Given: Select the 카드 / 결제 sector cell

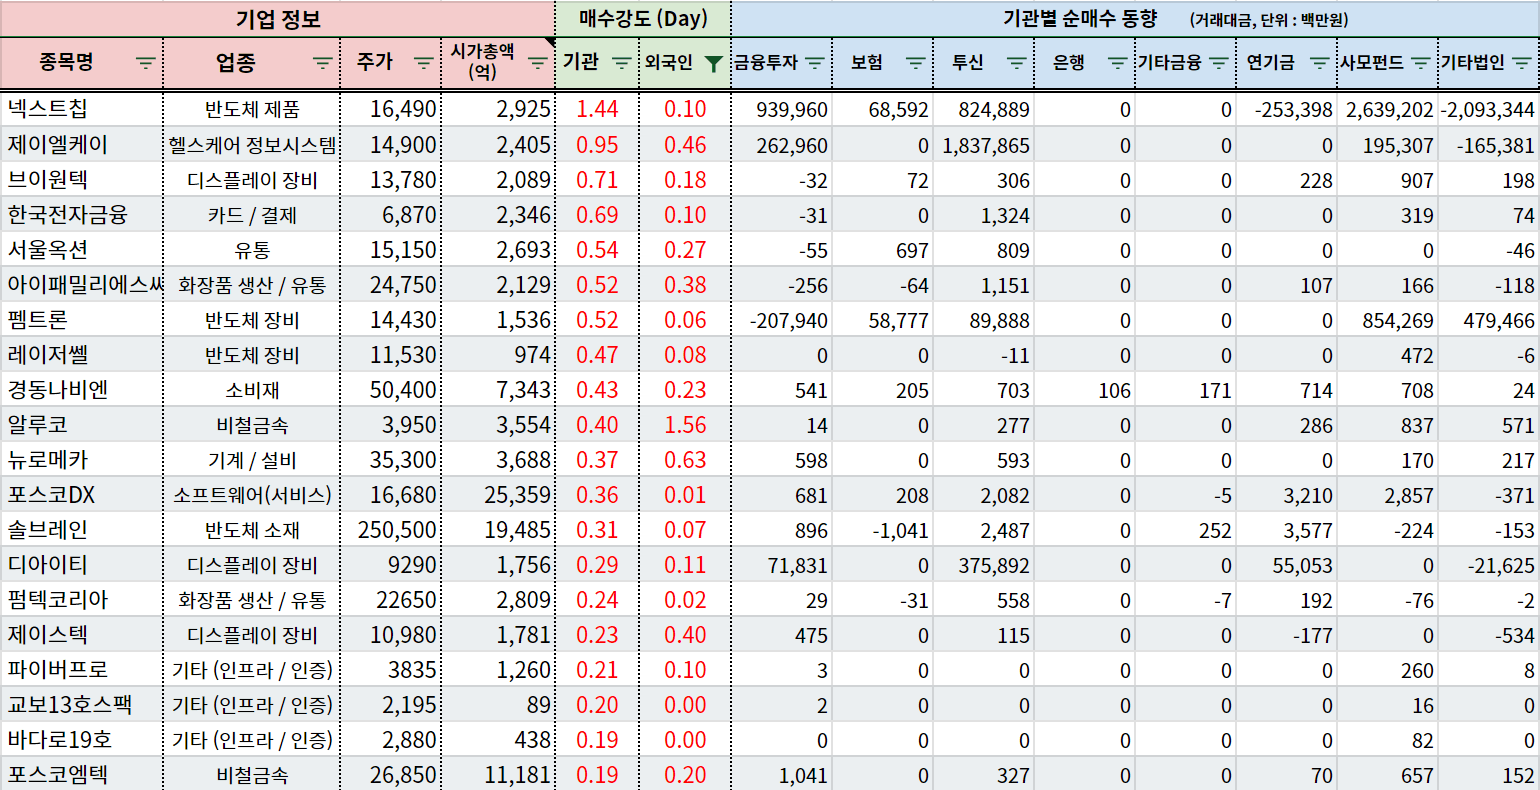Looking at the screenshot, I should [x=252, y=214].
